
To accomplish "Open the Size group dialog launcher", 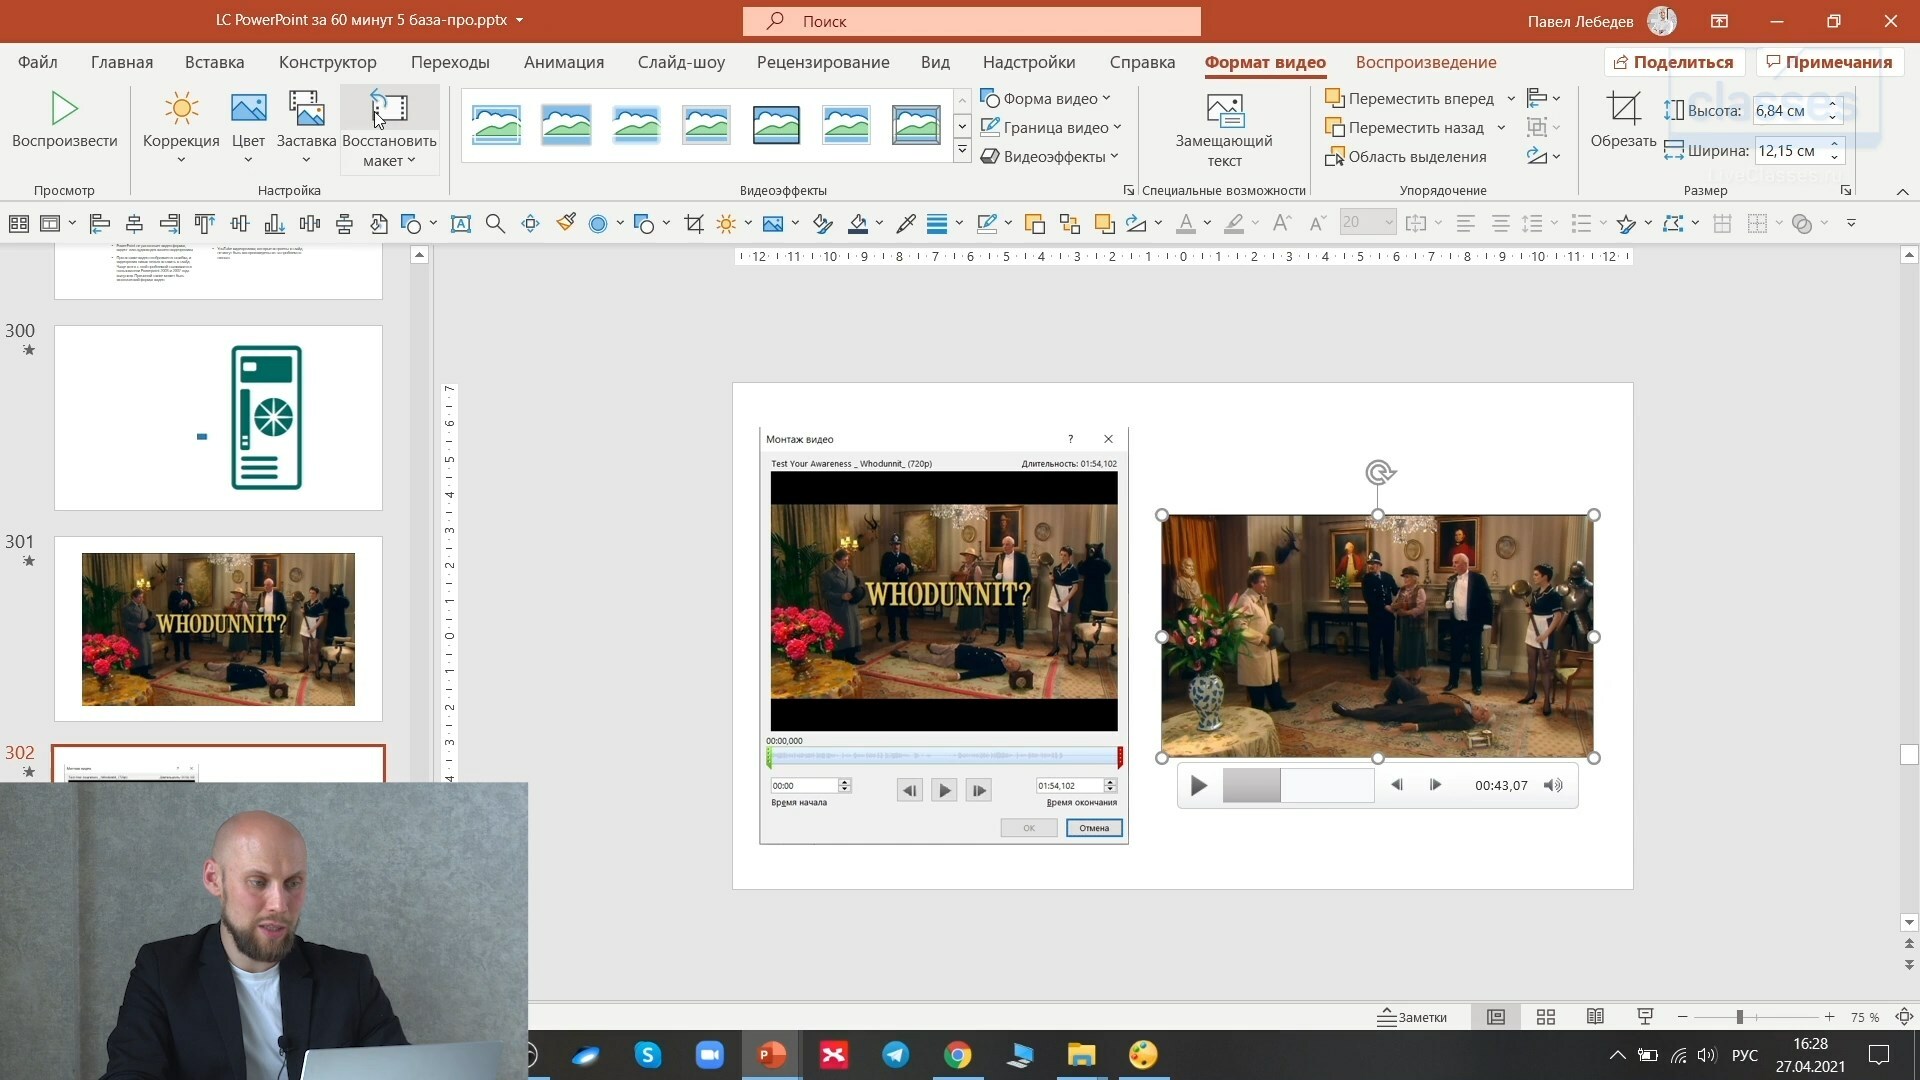I will click(1846, 190).
